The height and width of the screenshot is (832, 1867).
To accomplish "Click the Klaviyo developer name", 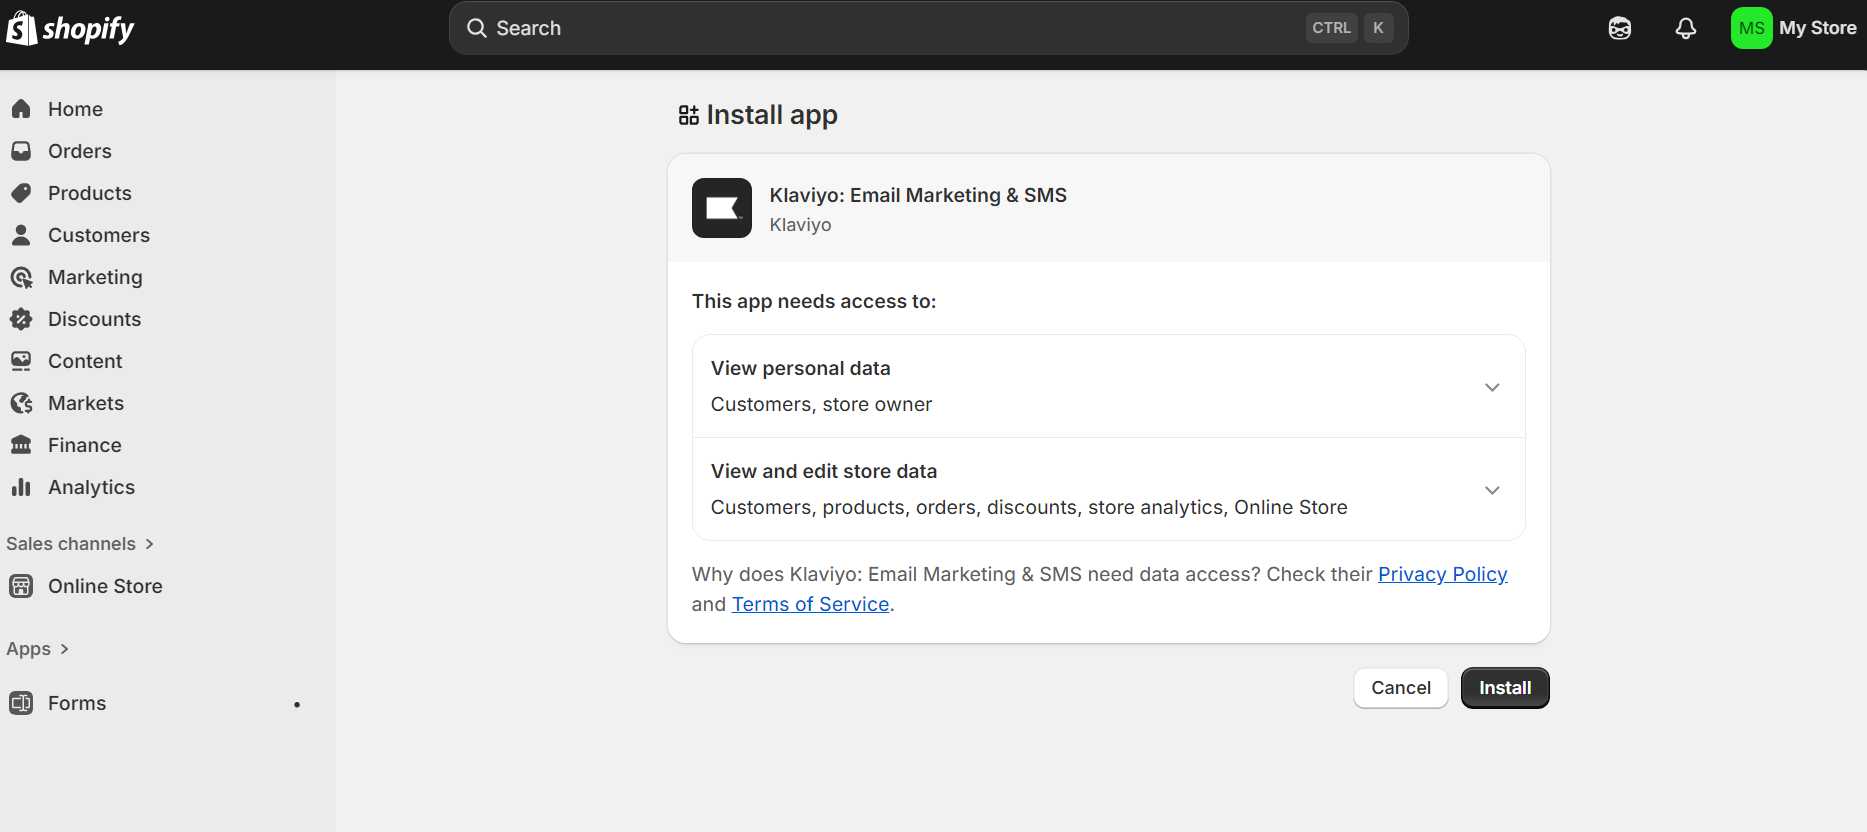I will coord(800,225).
